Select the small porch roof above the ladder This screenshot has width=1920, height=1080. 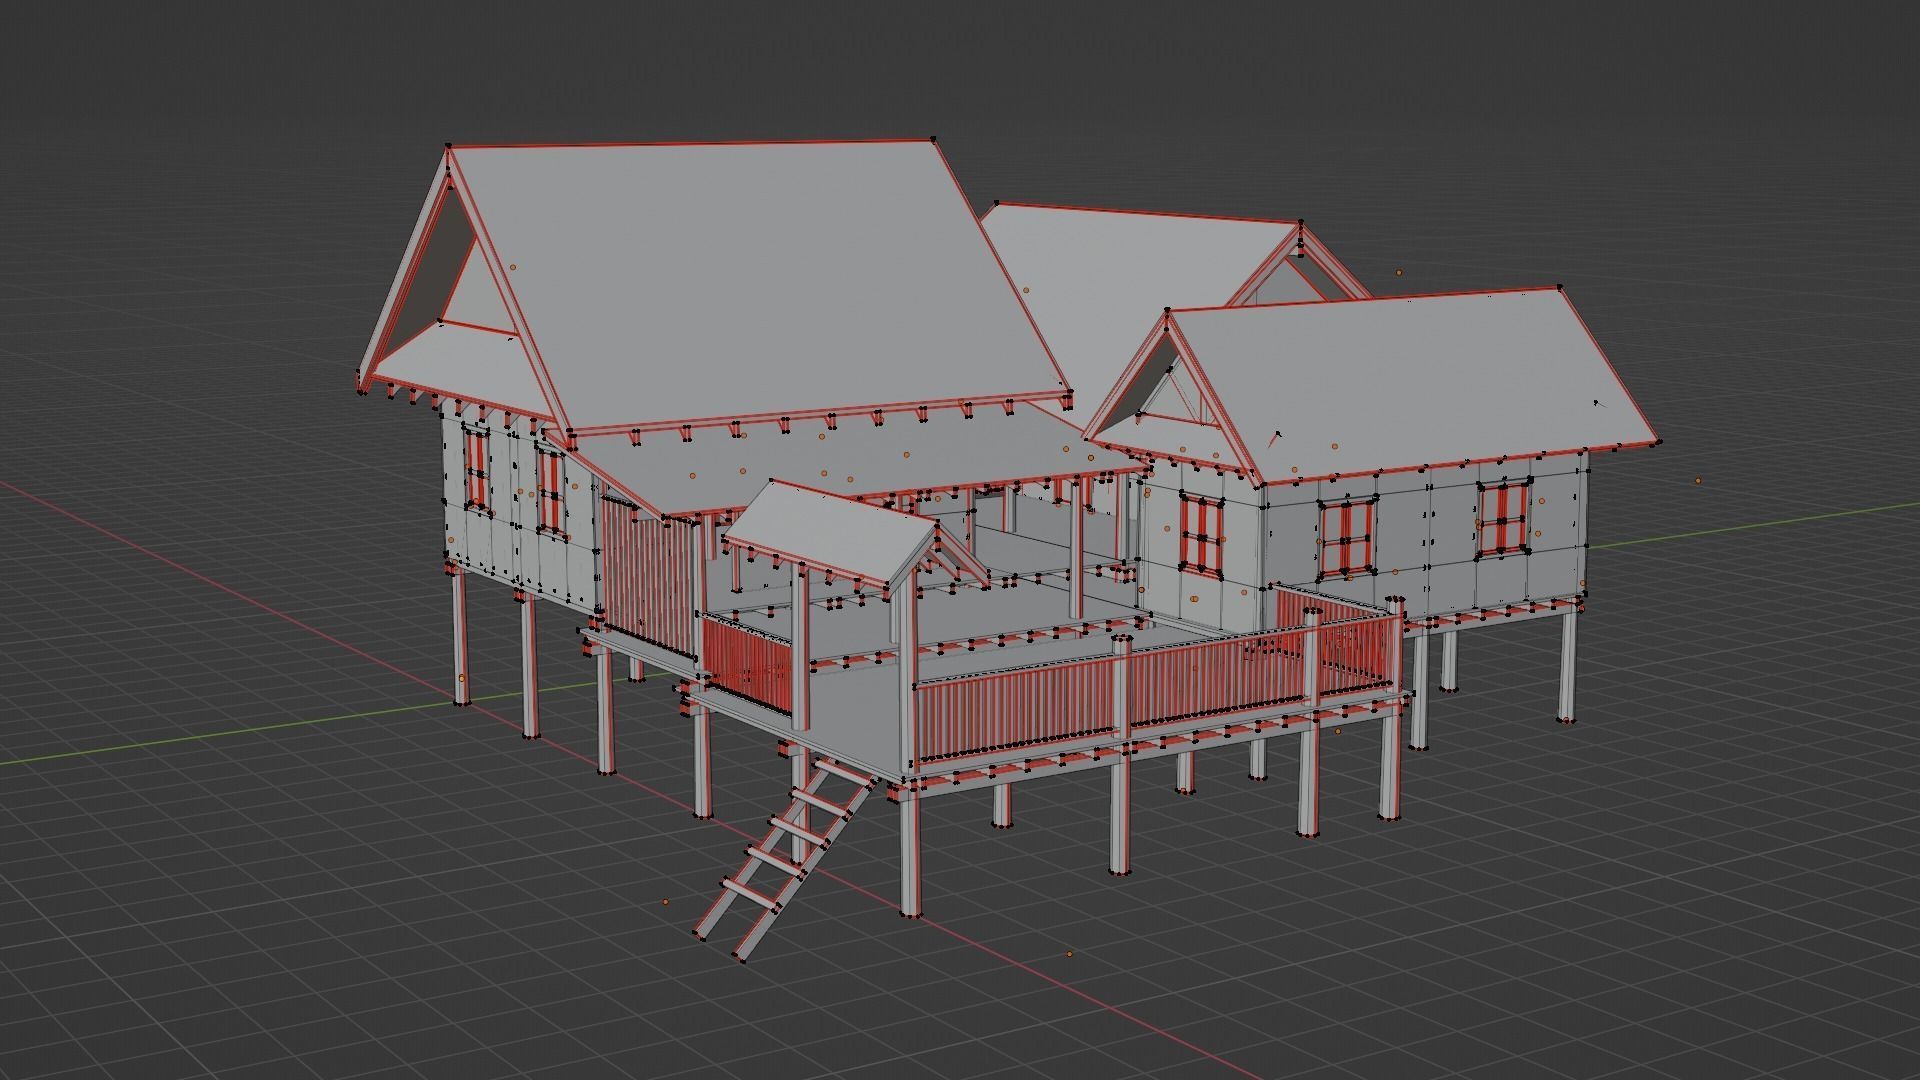[830, 530]
